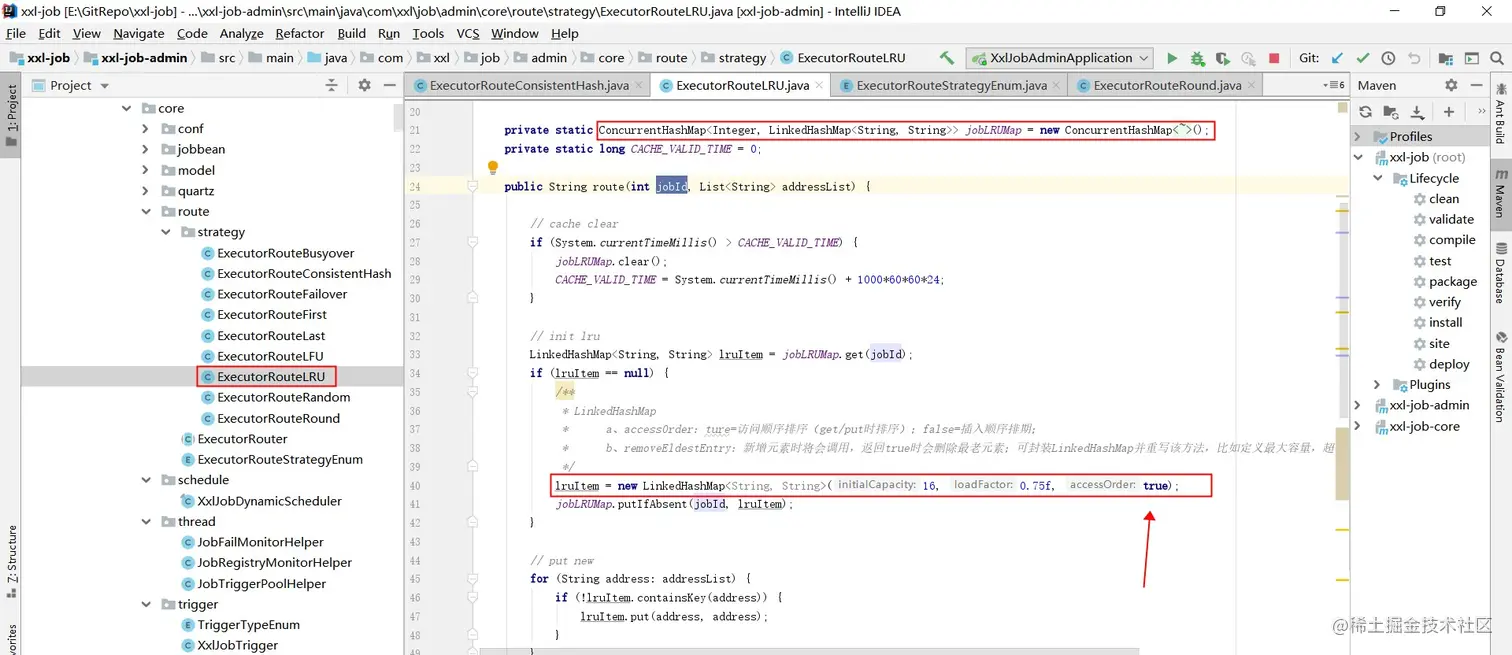Viewport: 1512px width, 655px height.
Task: Click the intention light bulb in editor gutter
Action: 493,168
